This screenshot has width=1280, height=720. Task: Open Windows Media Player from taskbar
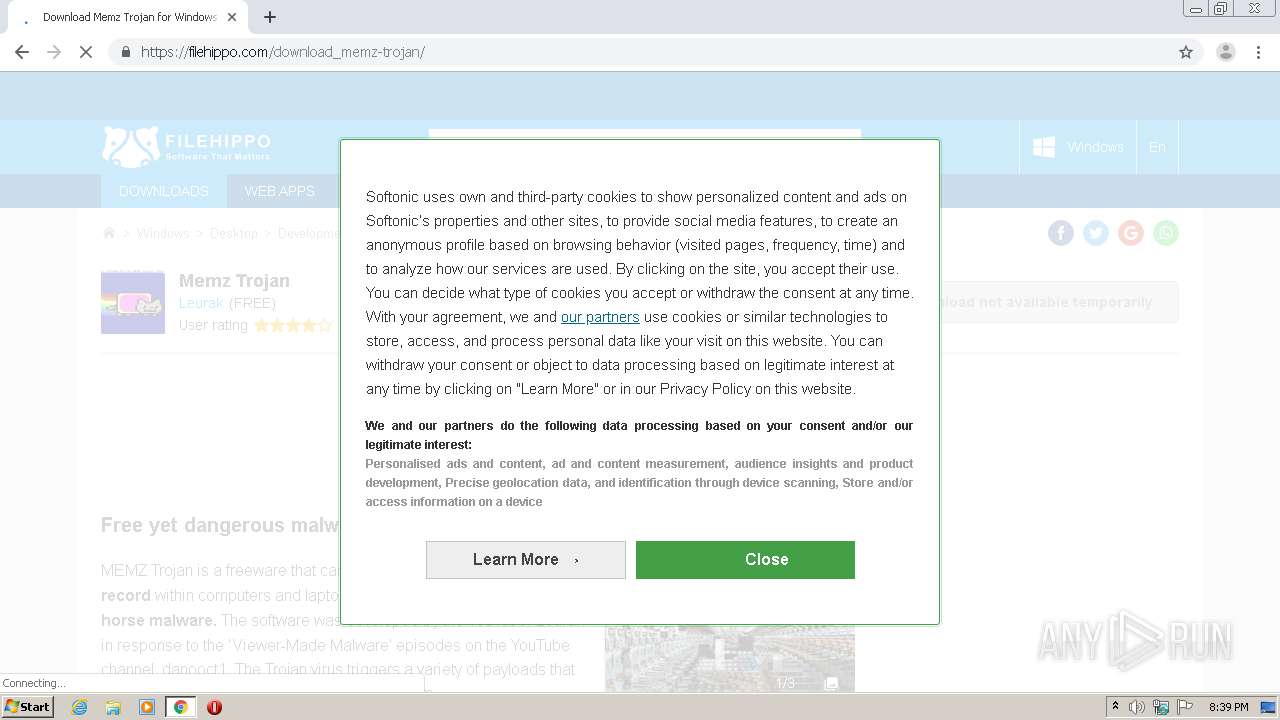tap(147, 707)
